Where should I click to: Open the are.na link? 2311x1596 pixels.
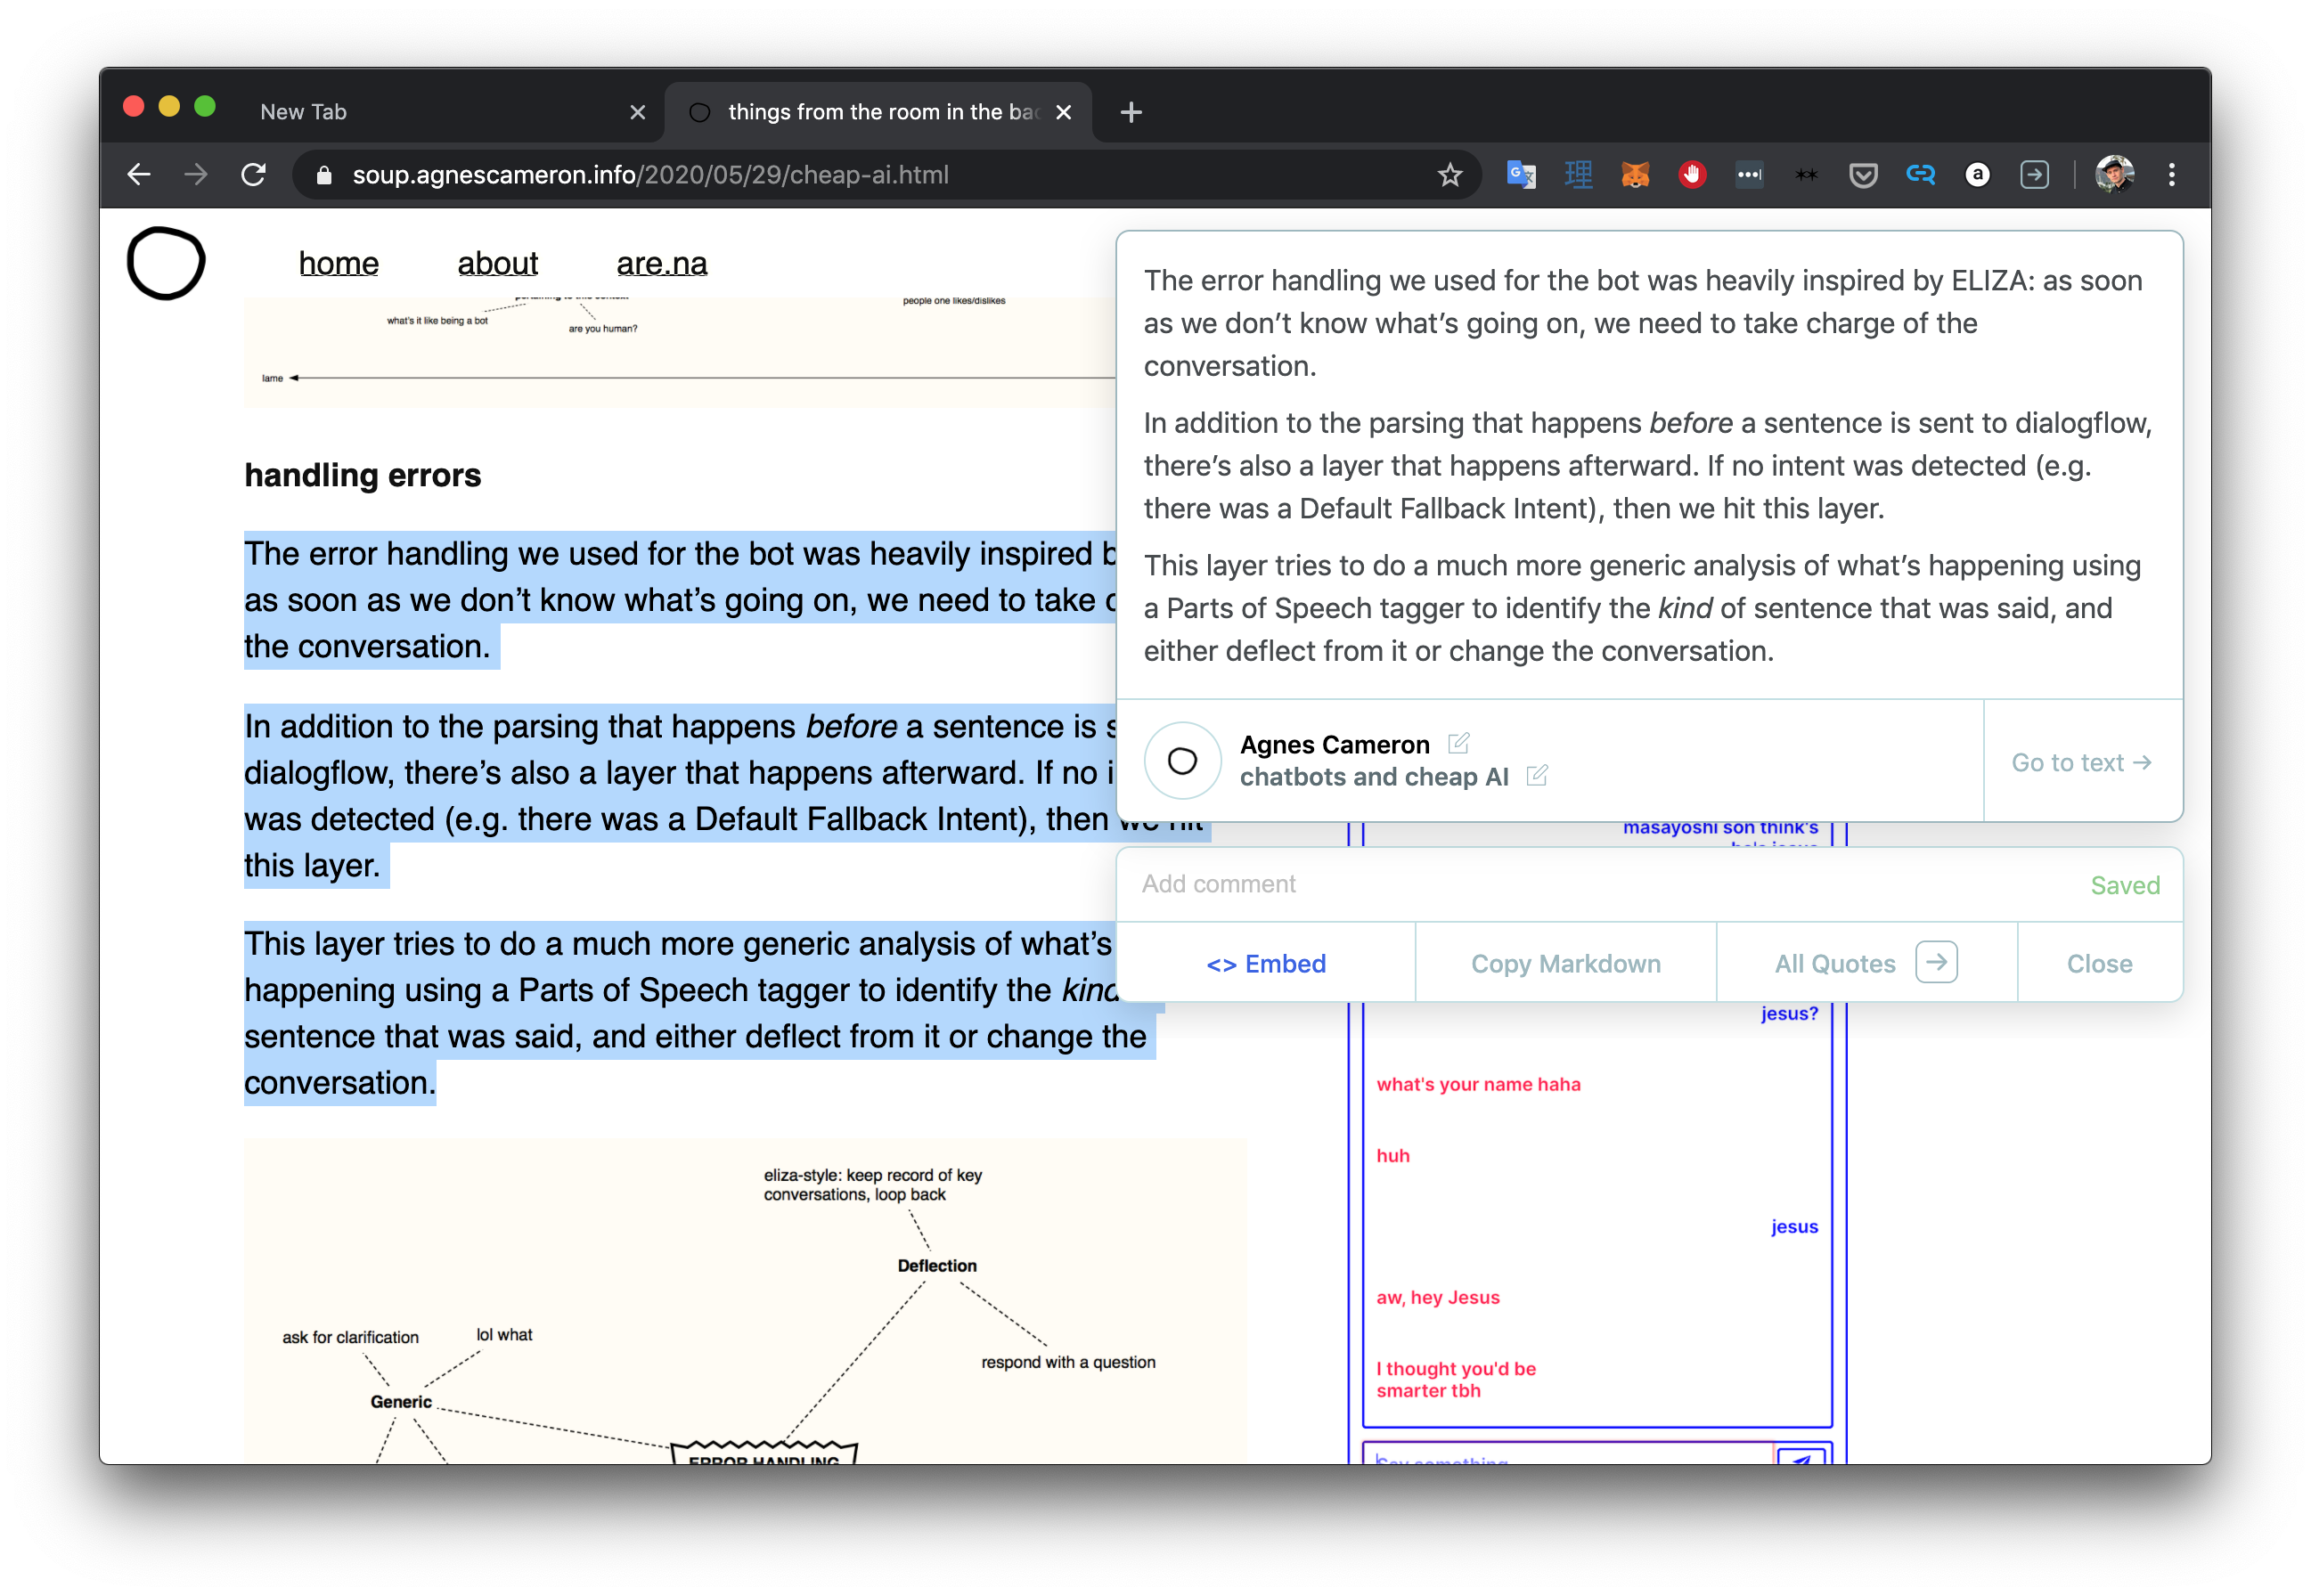(x=661, y=263)
